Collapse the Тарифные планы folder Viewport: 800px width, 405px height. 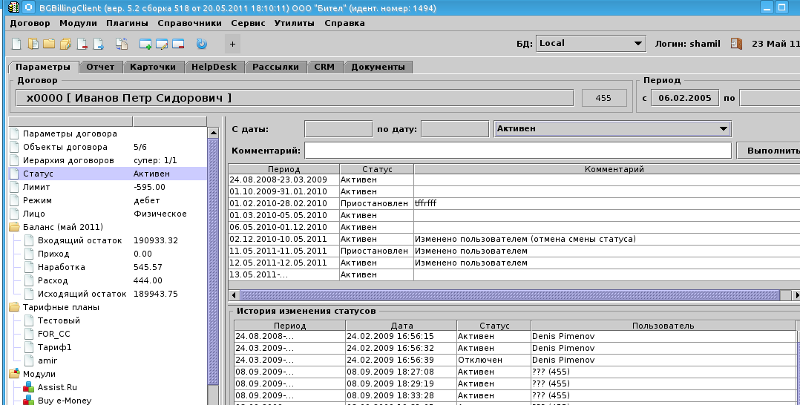pyautogui.click(x=14, y=307)
